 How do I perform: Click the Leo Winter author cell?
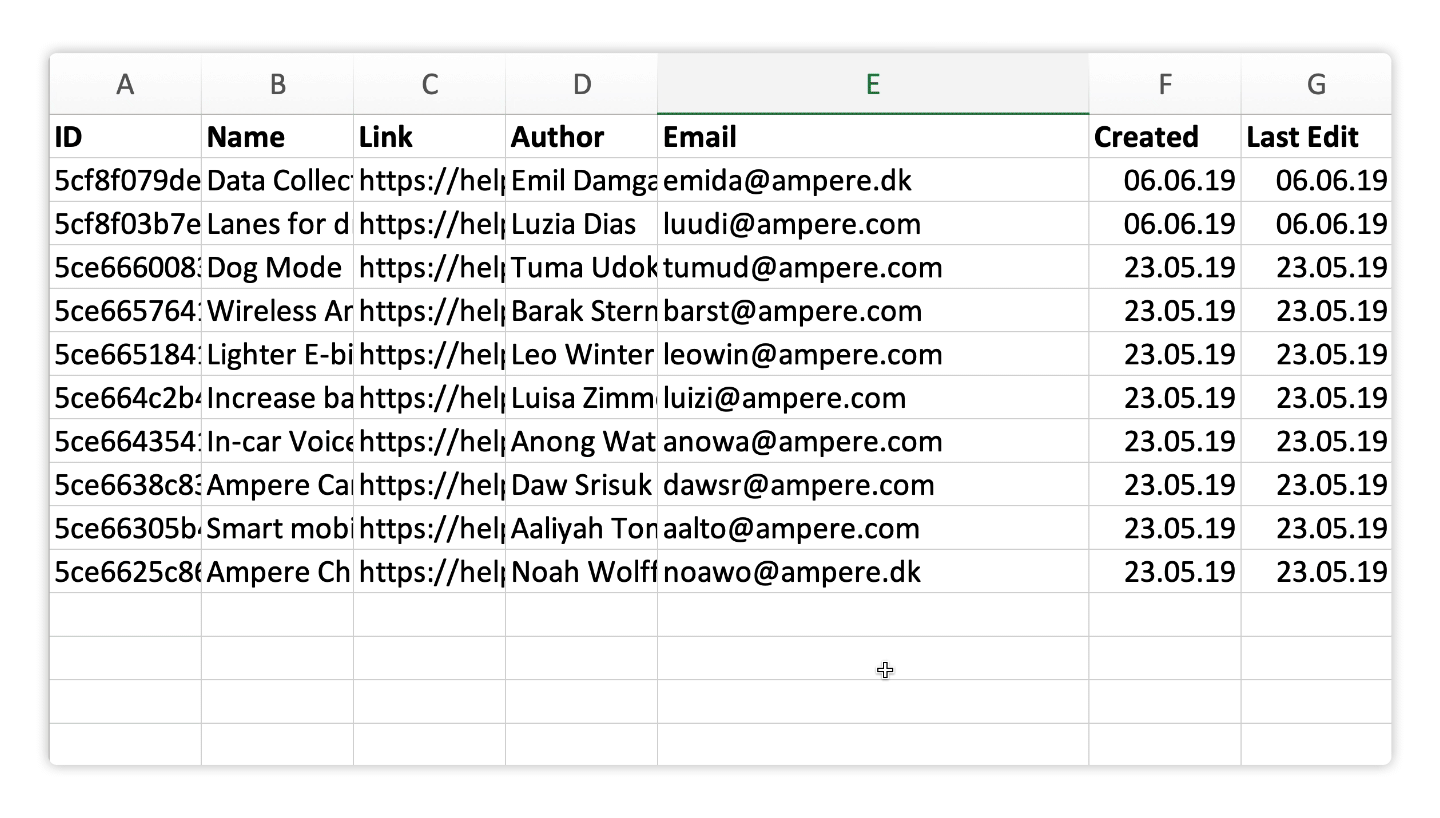tap(582, 354)
